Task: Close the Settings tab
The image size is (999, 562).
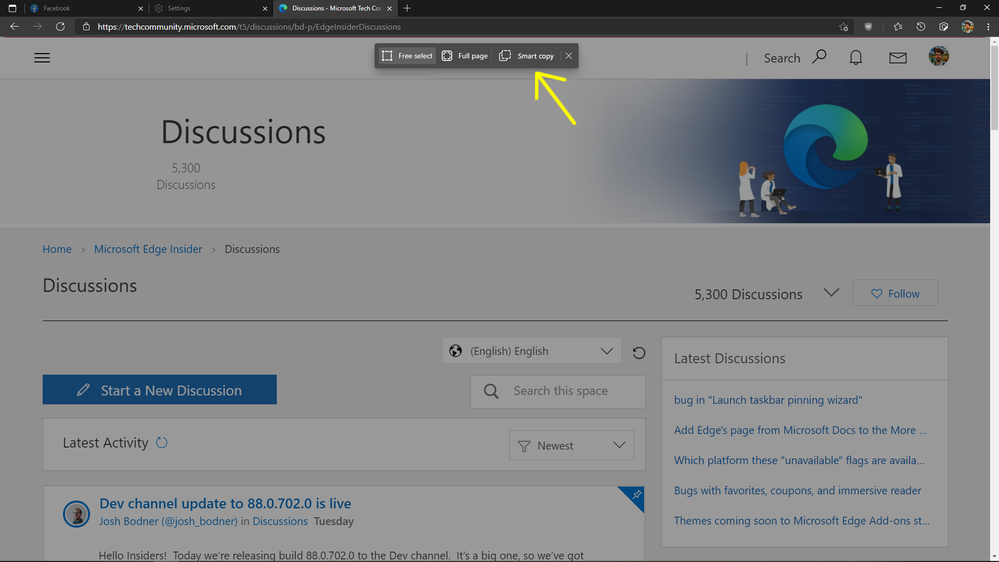Action: [265, 8]
